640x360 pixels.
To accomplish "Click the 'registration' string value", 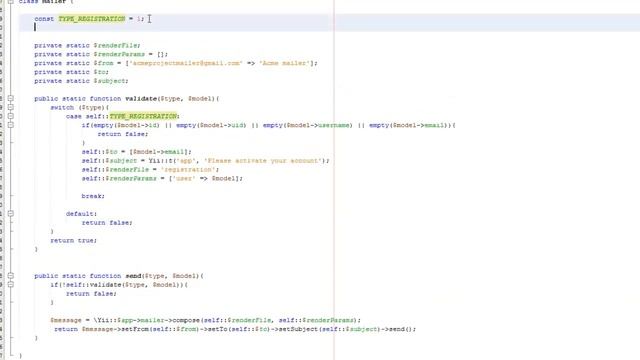I will pos(188,169).
